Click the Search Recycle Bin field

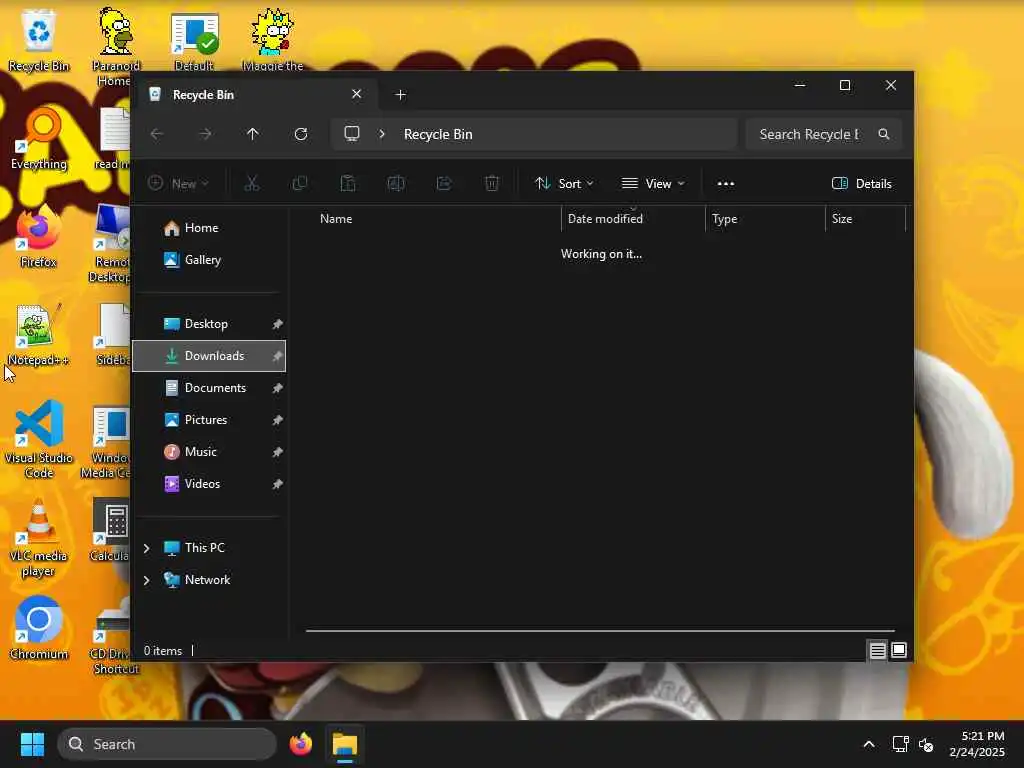click(824, 134)
